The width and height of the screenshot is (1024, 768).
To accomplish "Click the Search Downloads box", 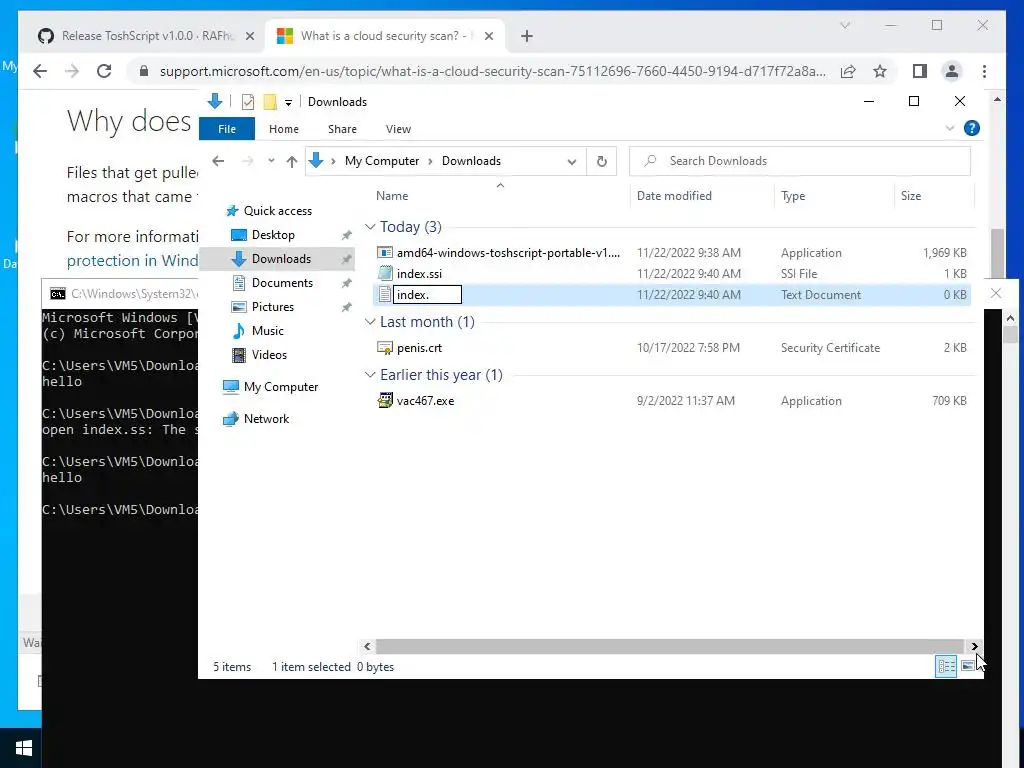I will point(799,161).
